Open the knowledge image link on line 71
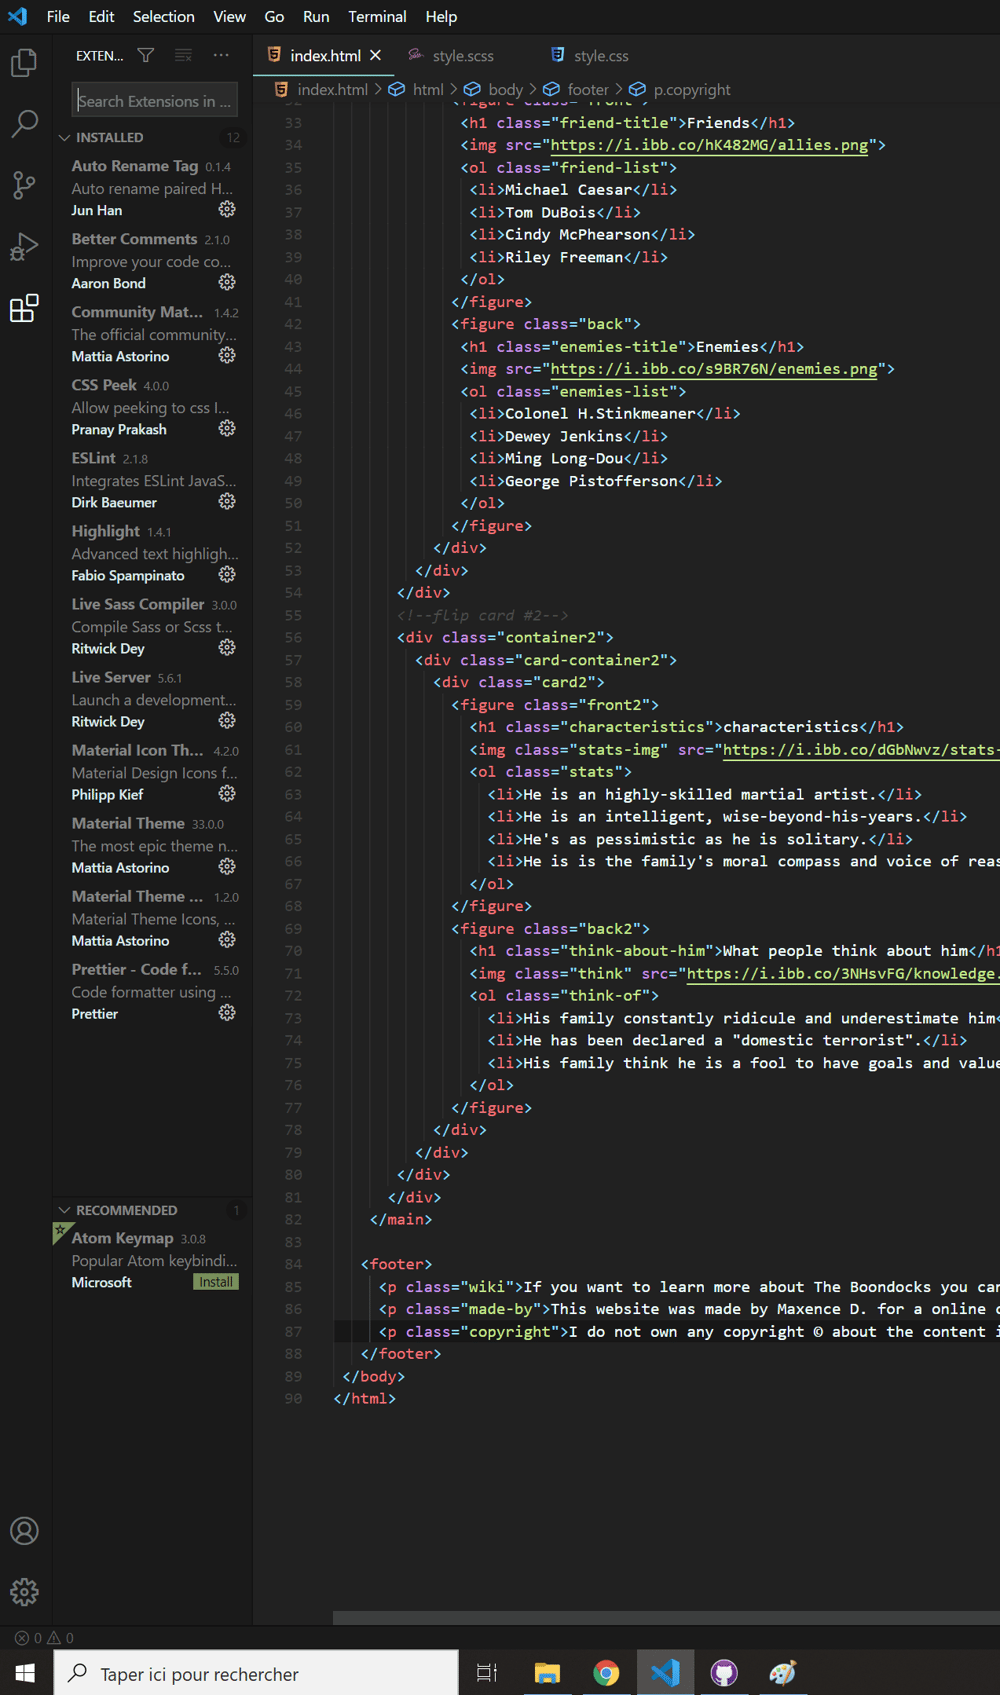This screenshot has height=1695, width=1000. 841,973
